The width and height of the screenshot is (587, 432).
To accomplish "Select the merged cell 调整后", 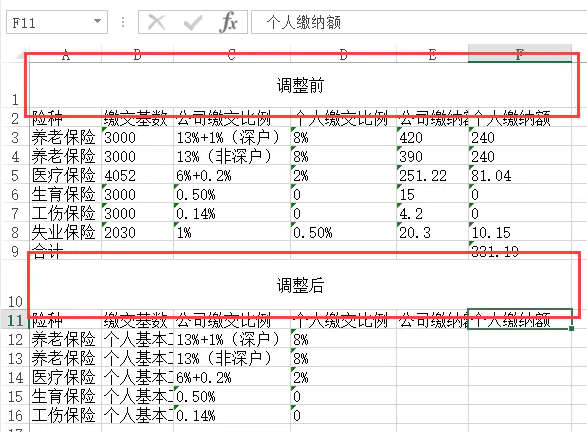I will click(x=300, y=285).
